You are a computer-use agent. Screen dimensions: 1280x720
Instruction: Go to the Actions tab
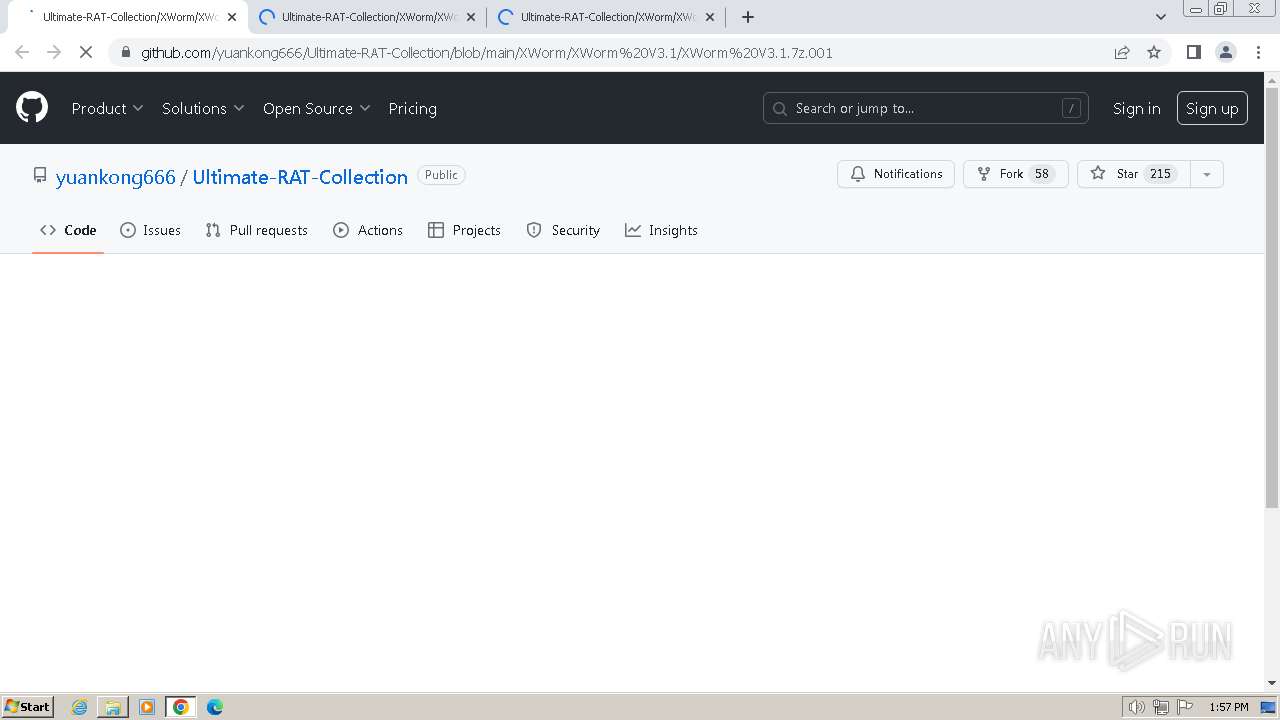point(367,230)
